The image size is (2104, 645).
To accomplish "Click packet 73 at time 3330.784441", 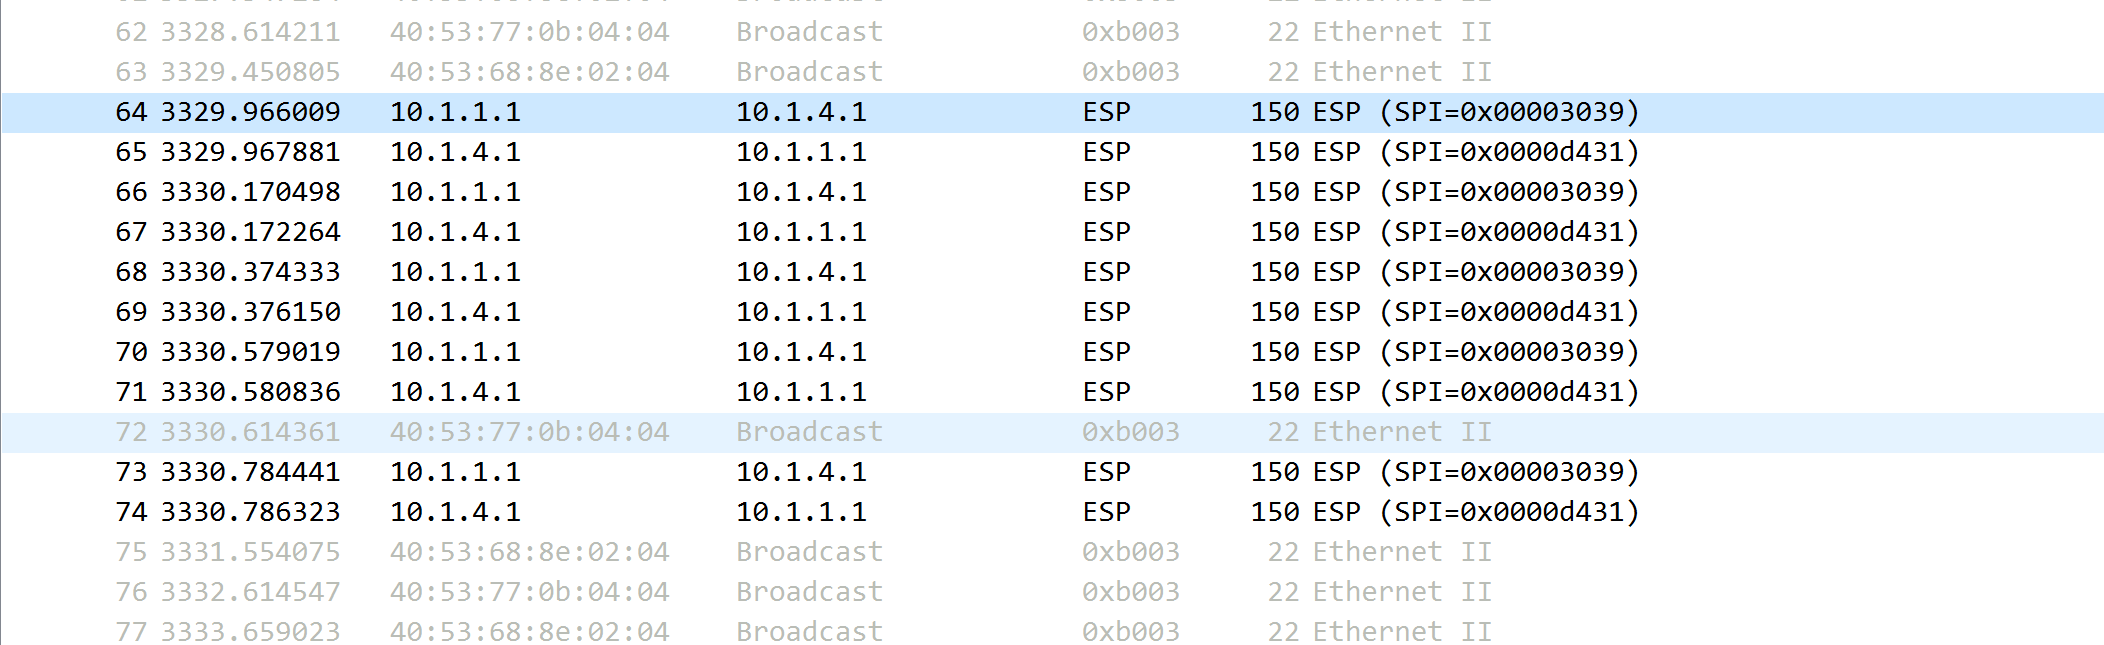I will coord(250,472).
